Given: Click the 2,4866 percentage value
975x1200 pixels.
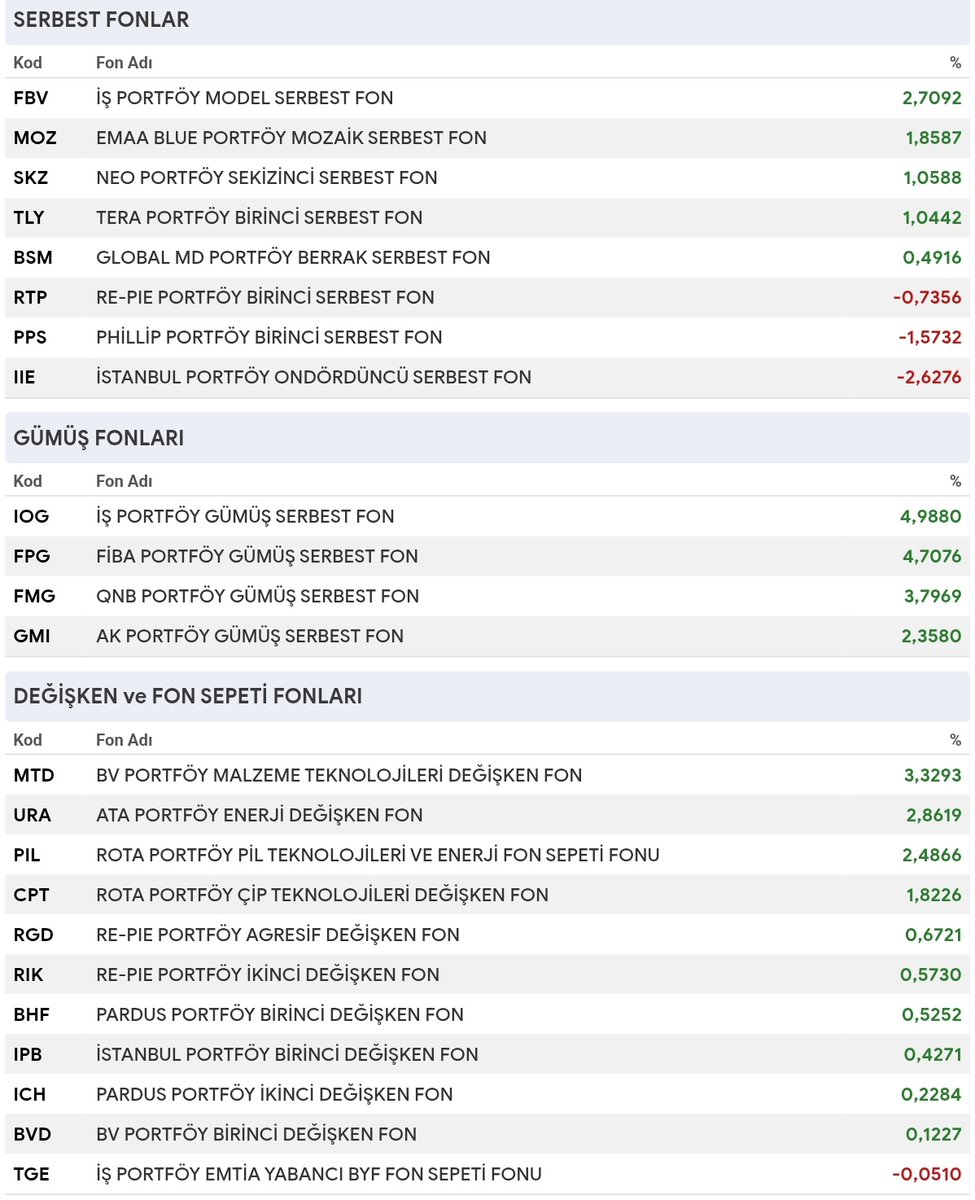Looking at the screenshot, I should click(x=932, y=856).
